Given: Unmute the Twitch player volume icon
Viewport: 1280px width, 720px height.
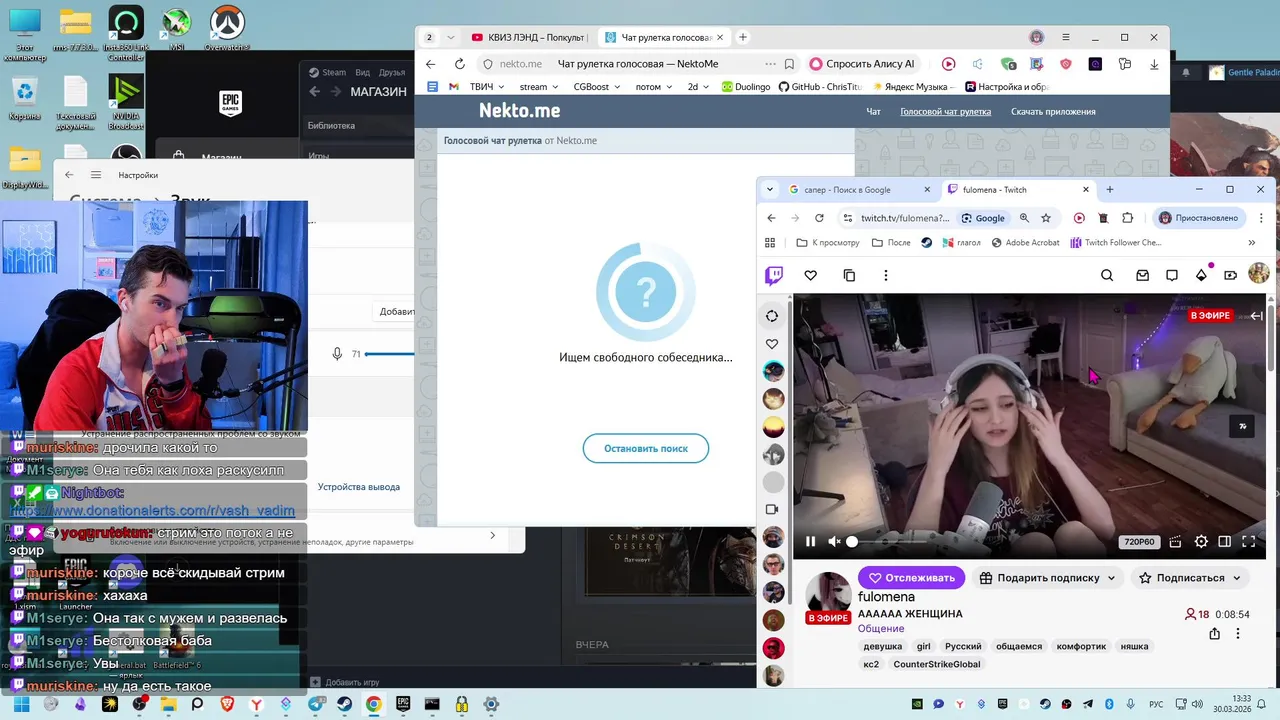Looking at the screenshot, I should 834,542.
